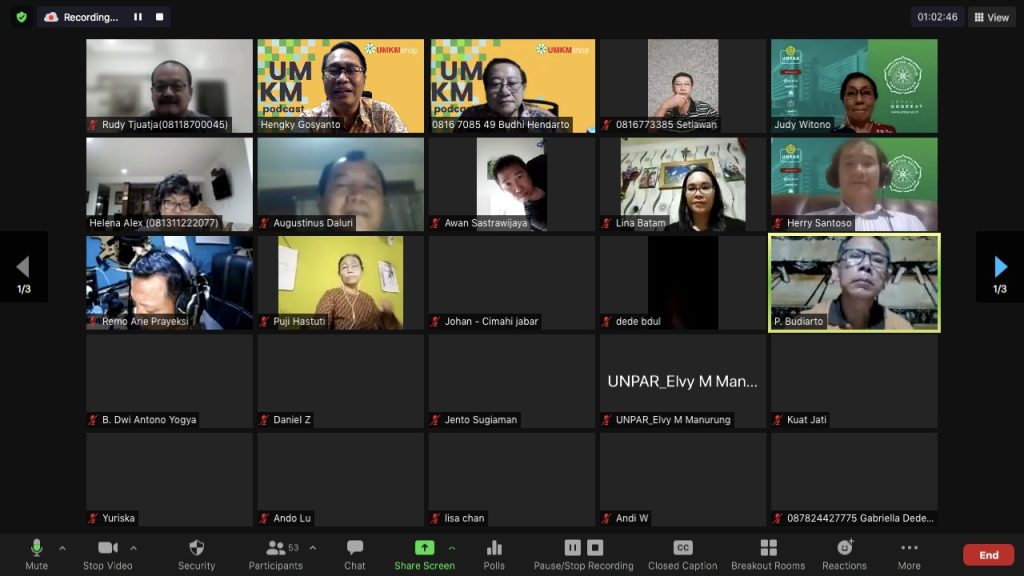This screenshot has width=1024, height=576.
Task: Select P. Budiarto's video tile
Action: point(854,282)
